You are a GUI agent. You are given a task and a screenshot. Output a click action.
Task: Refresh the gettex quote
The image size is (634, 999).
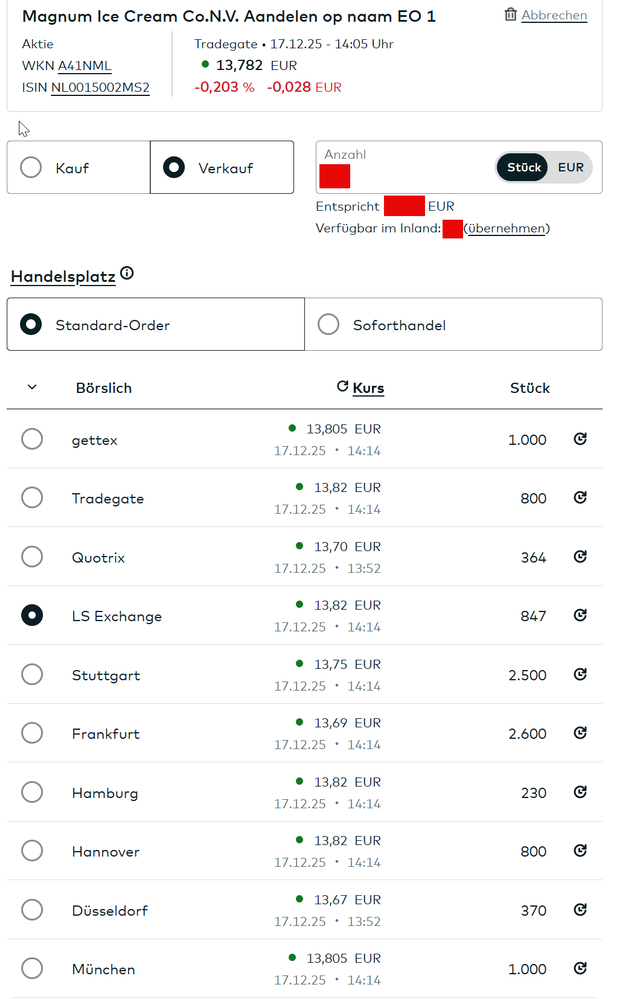click(580, 439)
